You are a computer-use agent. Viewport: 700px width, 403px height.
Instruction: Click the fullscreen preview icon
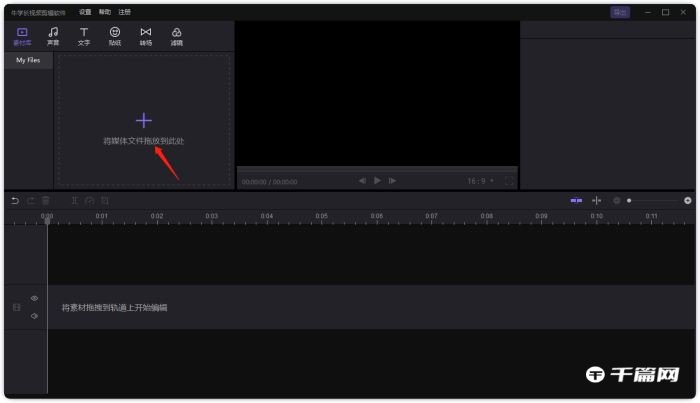coord(509,181)
